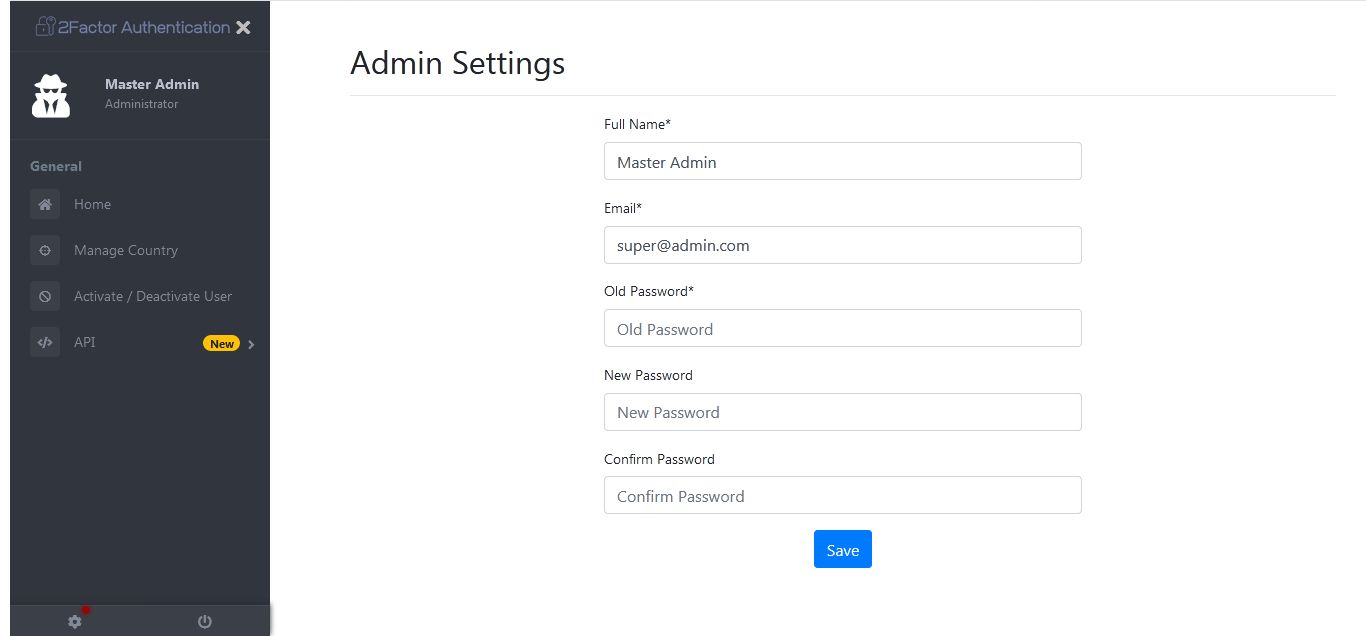Viewport: 1366px width, 636px height.
Task: Click into the Email field
Action: pos(842,245)
